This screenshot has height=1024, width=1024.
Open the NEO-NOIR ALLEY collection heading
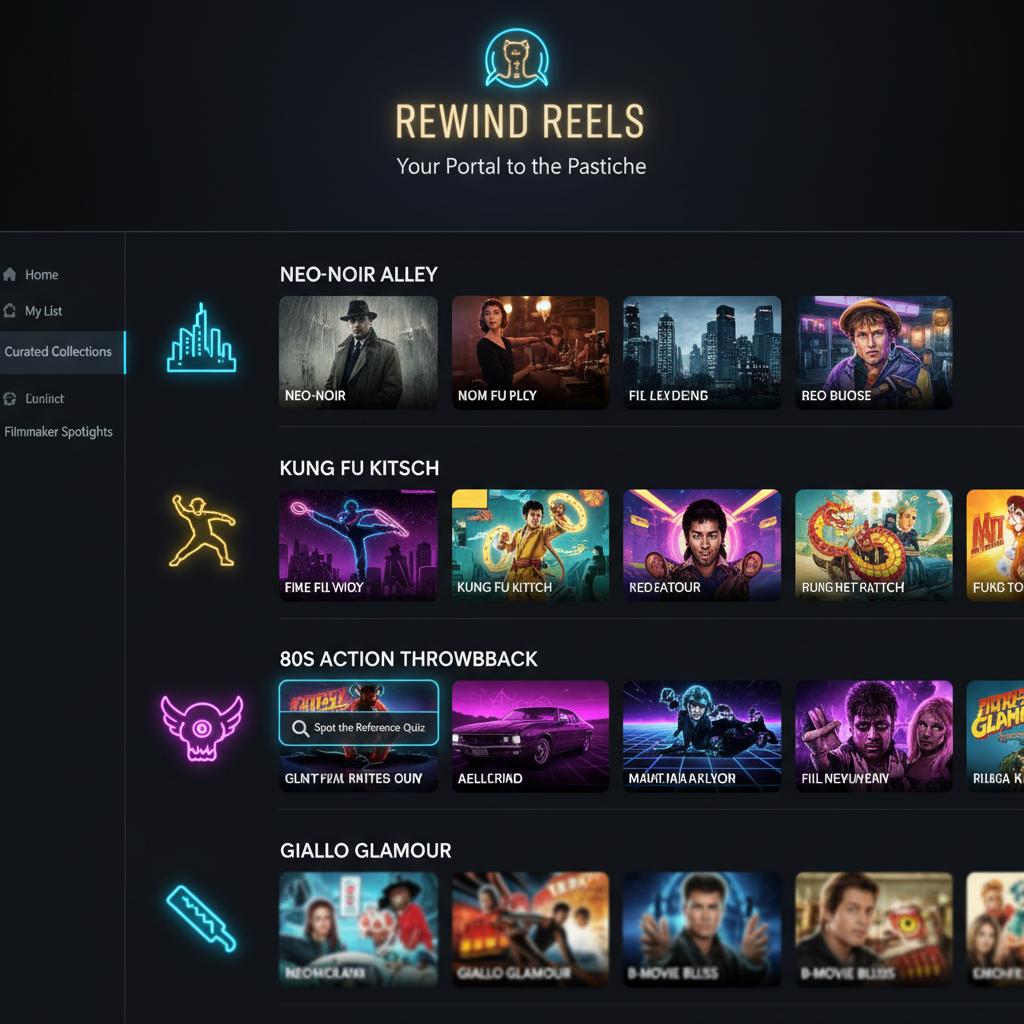[x=359, y=274]
